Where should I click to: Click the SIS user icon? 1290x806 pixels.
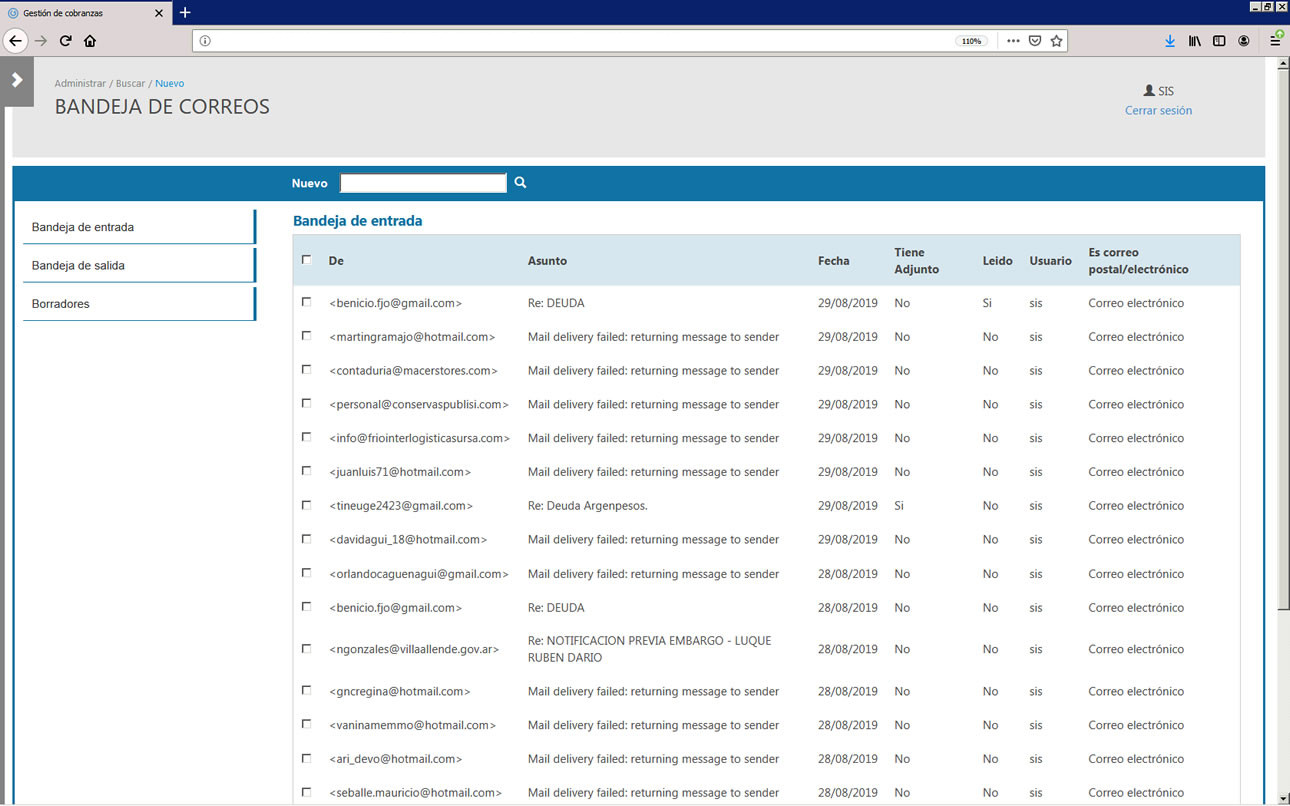1149,91
